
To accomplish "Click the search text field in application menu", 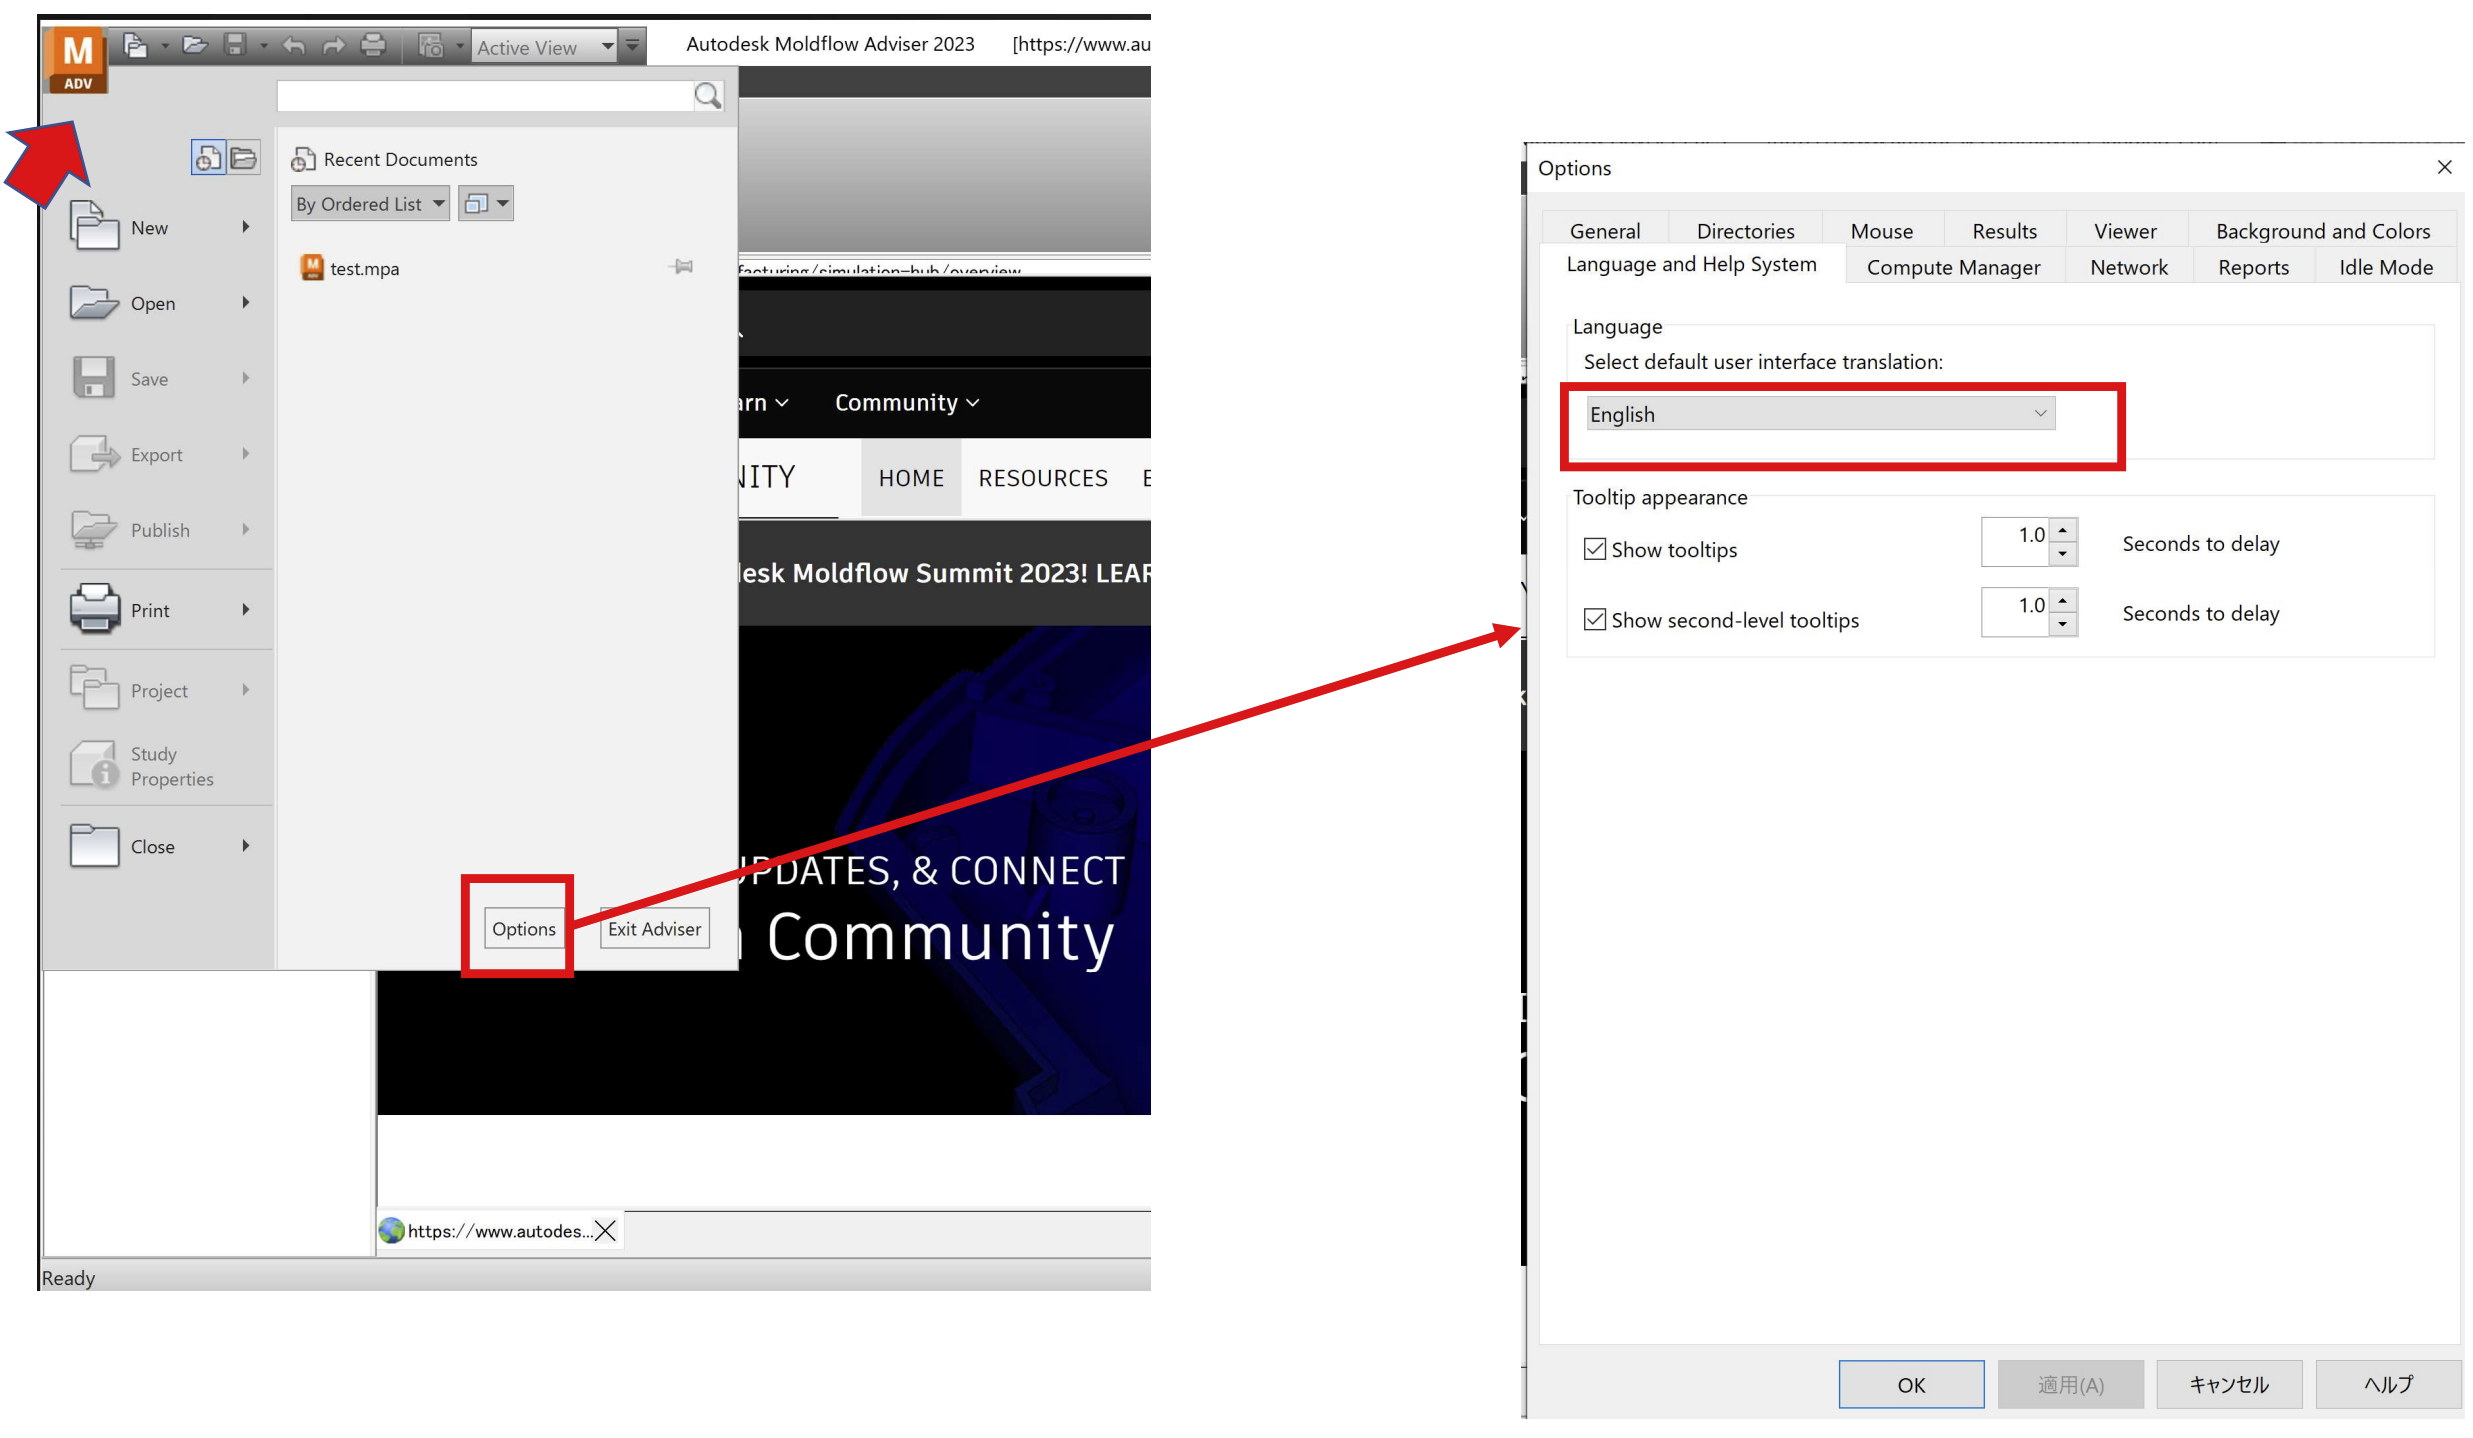I will point(484,96).
